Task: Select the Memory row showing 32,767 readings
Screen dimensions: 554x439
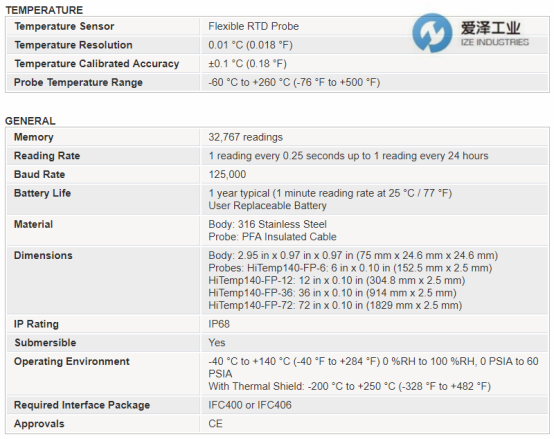Action: [277, 137]
